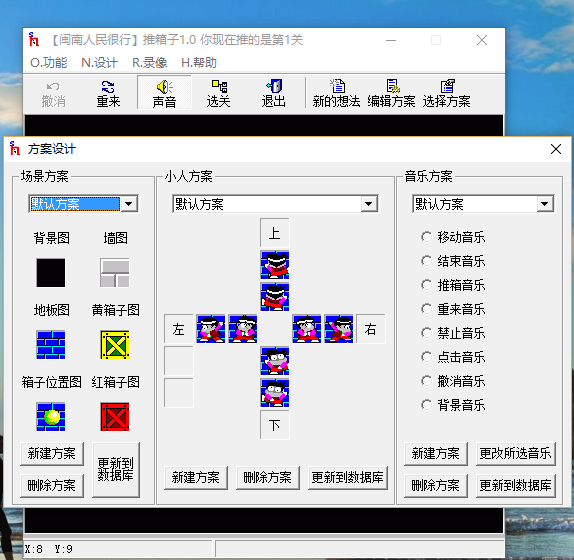Open 选择方案 choose scheme toolbar icon
Viewport: 574px width, 560px height.
[x=447, y=94]
